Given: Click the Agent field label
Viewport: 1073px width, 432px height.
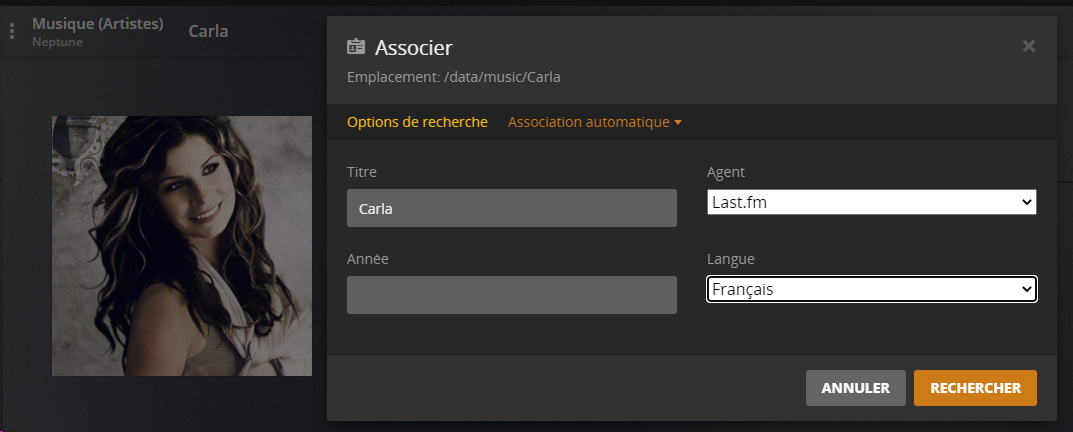Looking at the screenshot, I should pyautogui.click(x=726, y=172).
